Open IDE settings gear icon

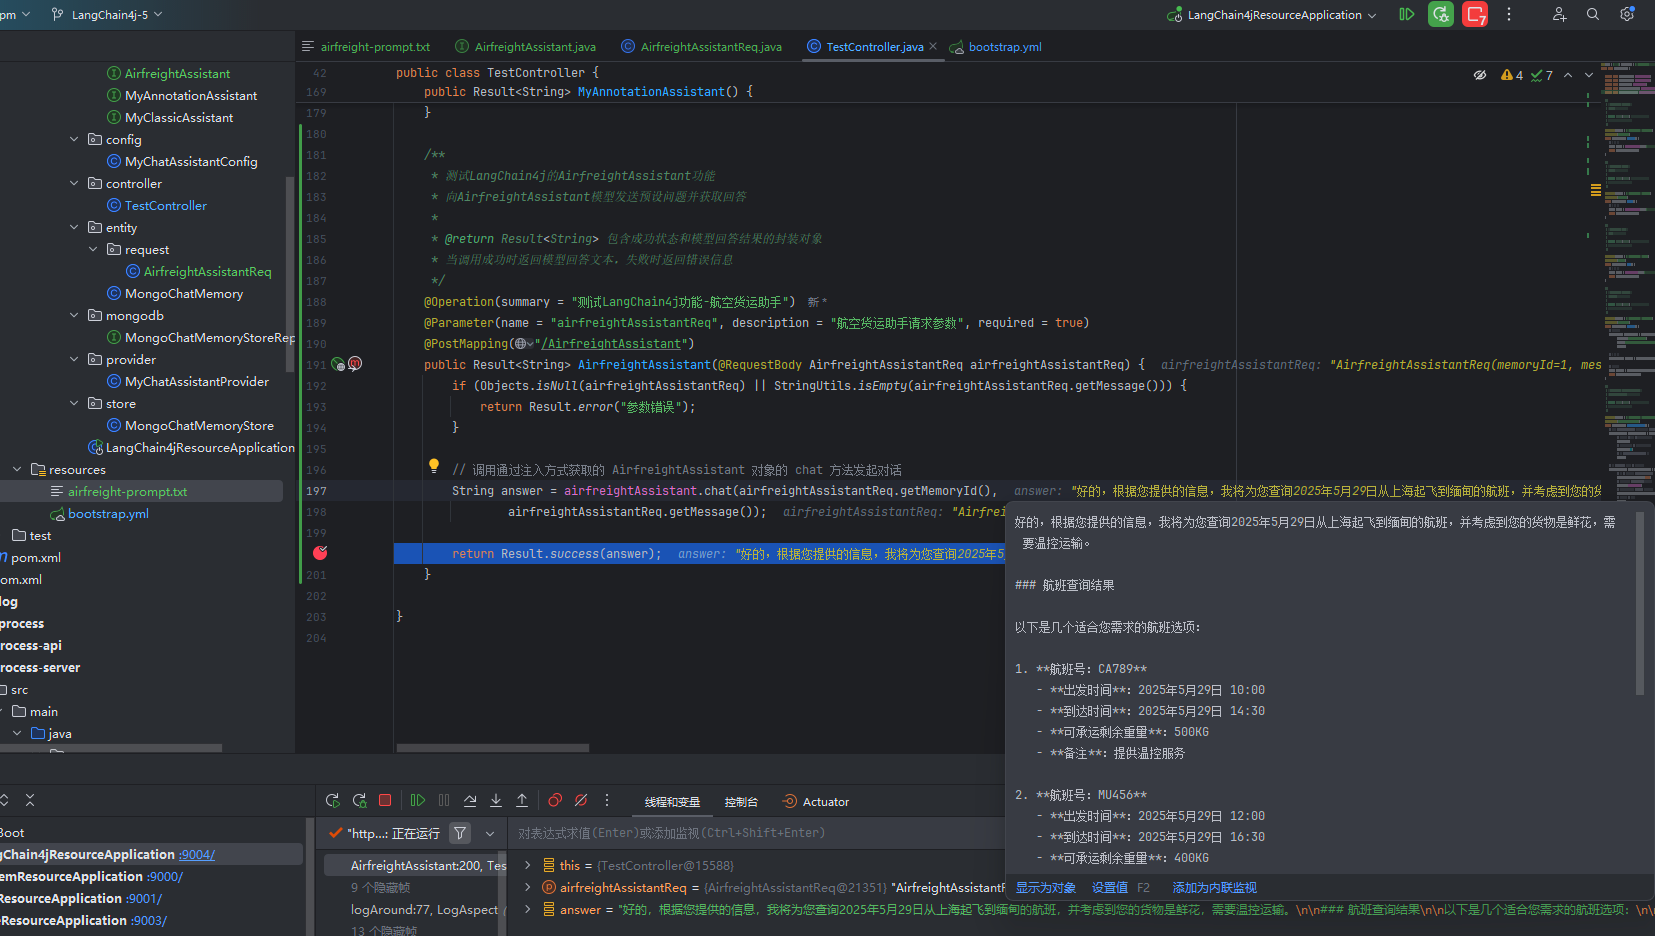(x=1627, y=14)
